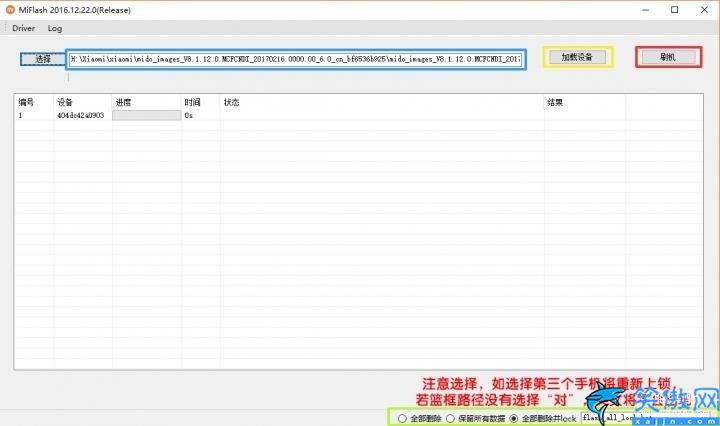Image resolution: width=720 pixels, height=426 pixels.
Task: Open the Driver menu
Action: (23, 28)
